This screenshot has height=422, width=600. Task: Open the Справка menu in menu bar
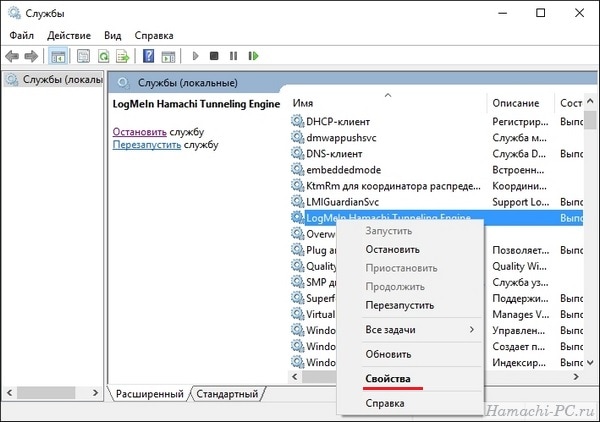154,36
